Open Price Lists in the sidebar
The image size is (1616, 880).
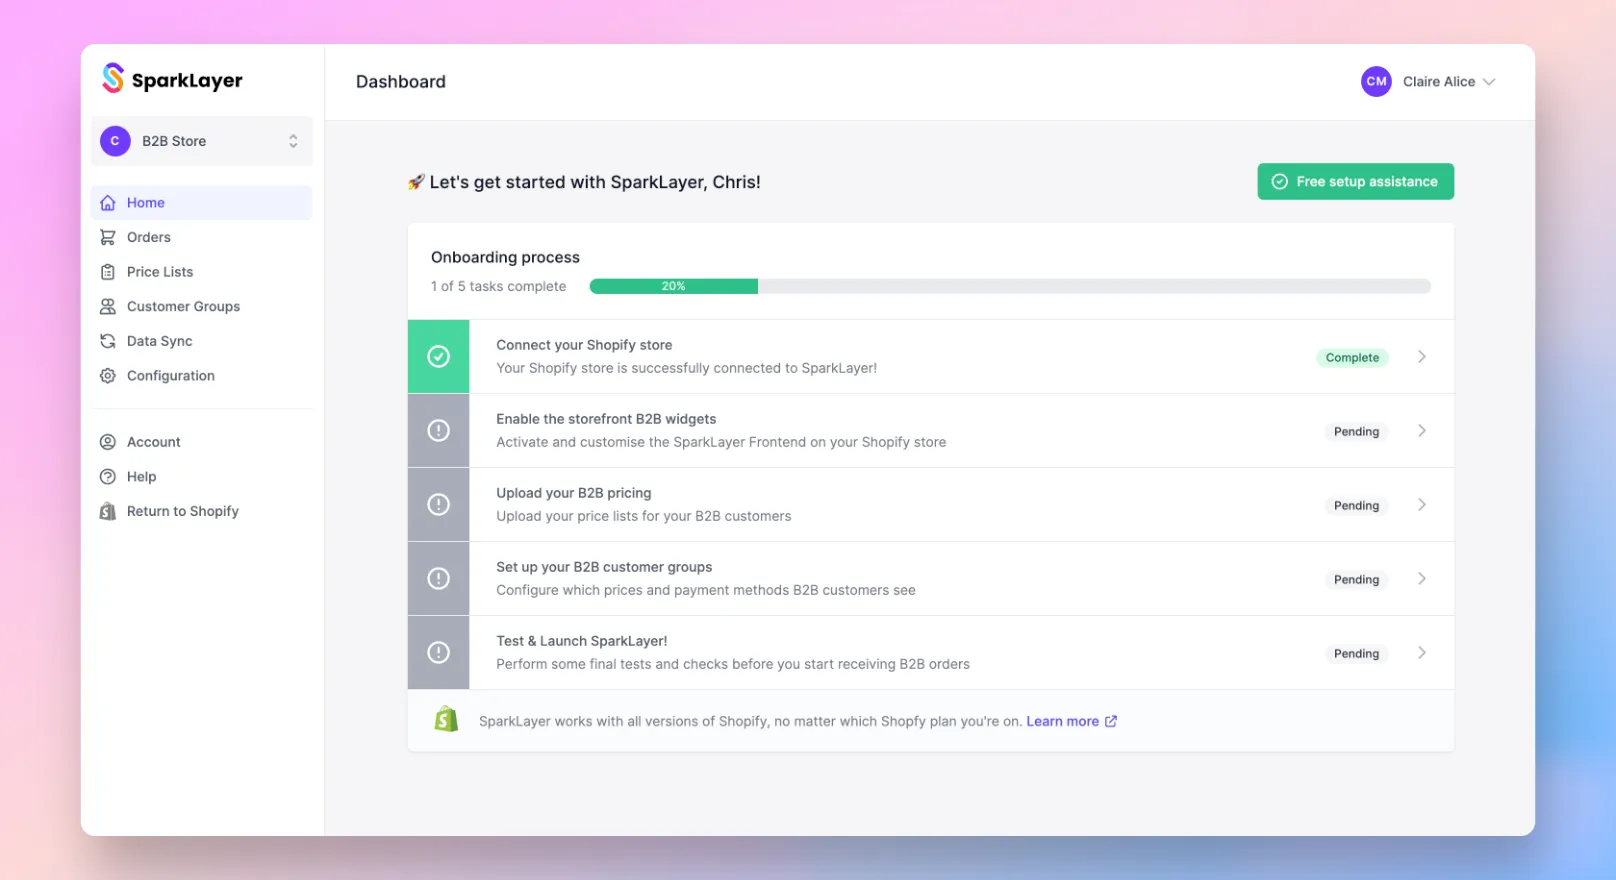coord(202,272)
